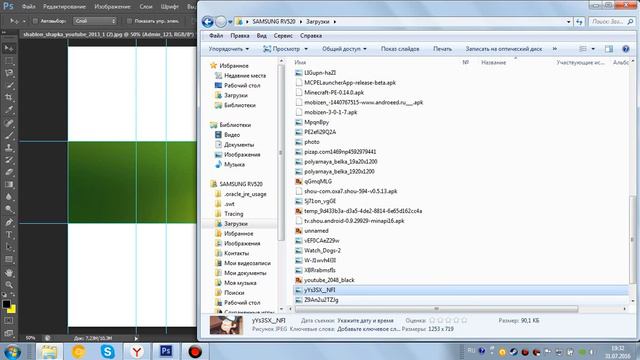
Task: Click the Печать button
Action: (442, 49)
